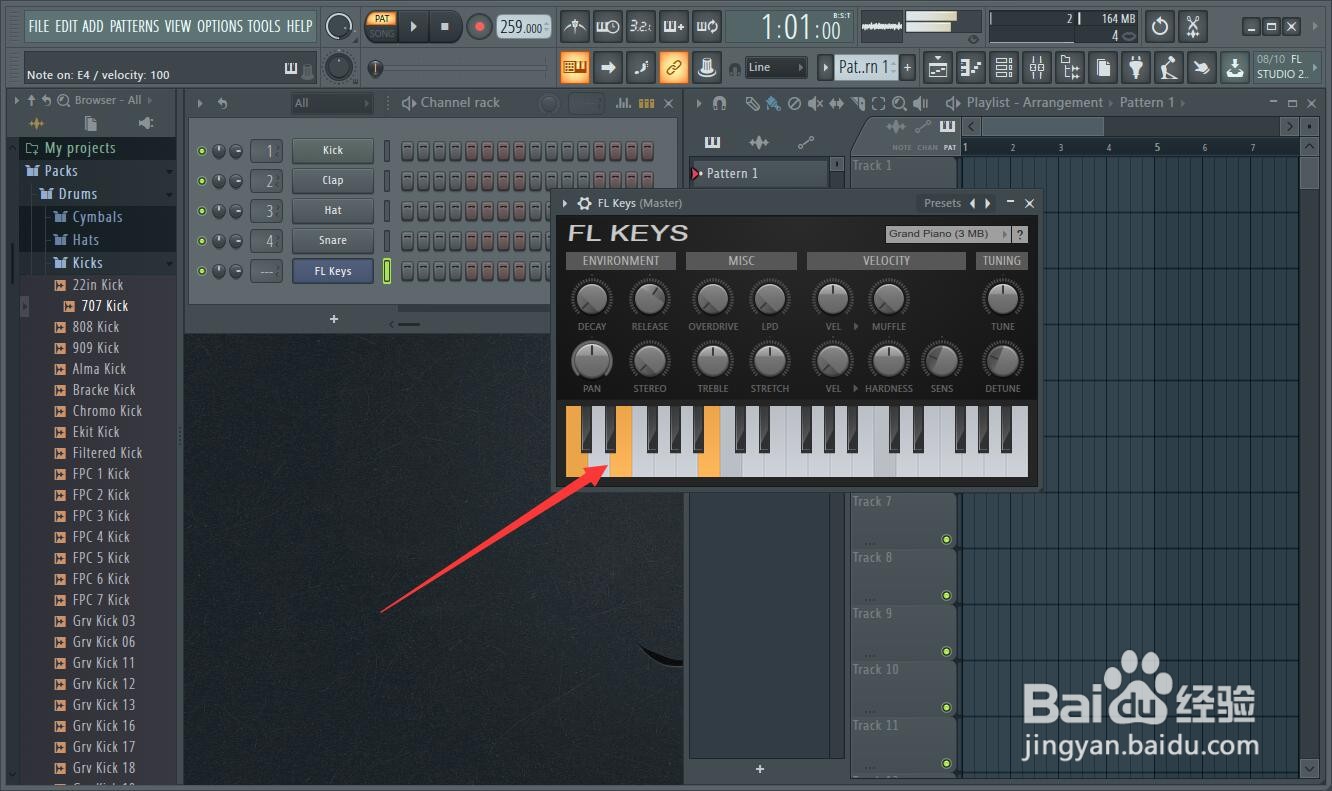Click undo history arrows icon
This screenshot has height=791, width=1332.
[1160, 26]
